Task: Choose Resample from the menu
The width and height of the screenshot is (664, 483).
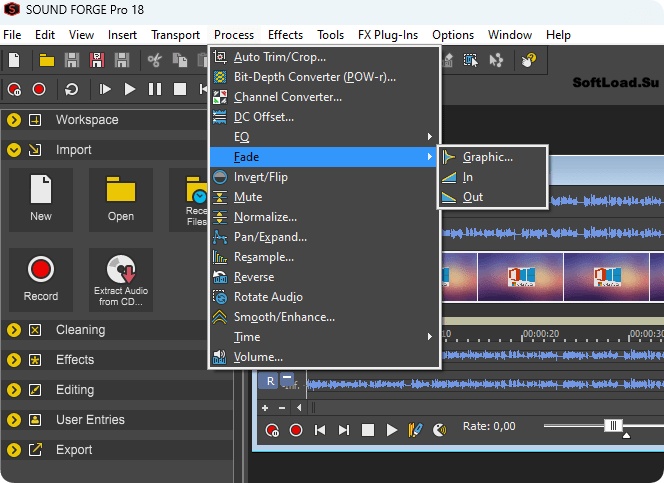Action: 324,257
